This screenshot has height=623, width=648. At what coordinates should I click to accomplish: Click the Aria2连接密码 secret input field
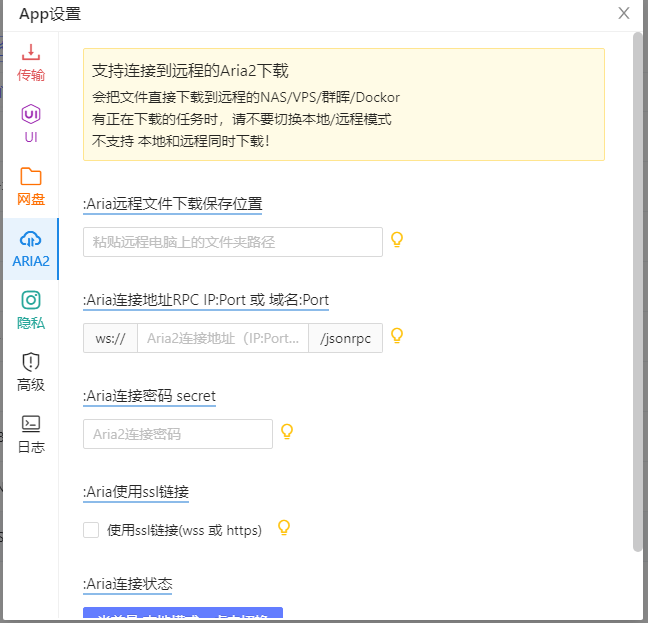178,434
